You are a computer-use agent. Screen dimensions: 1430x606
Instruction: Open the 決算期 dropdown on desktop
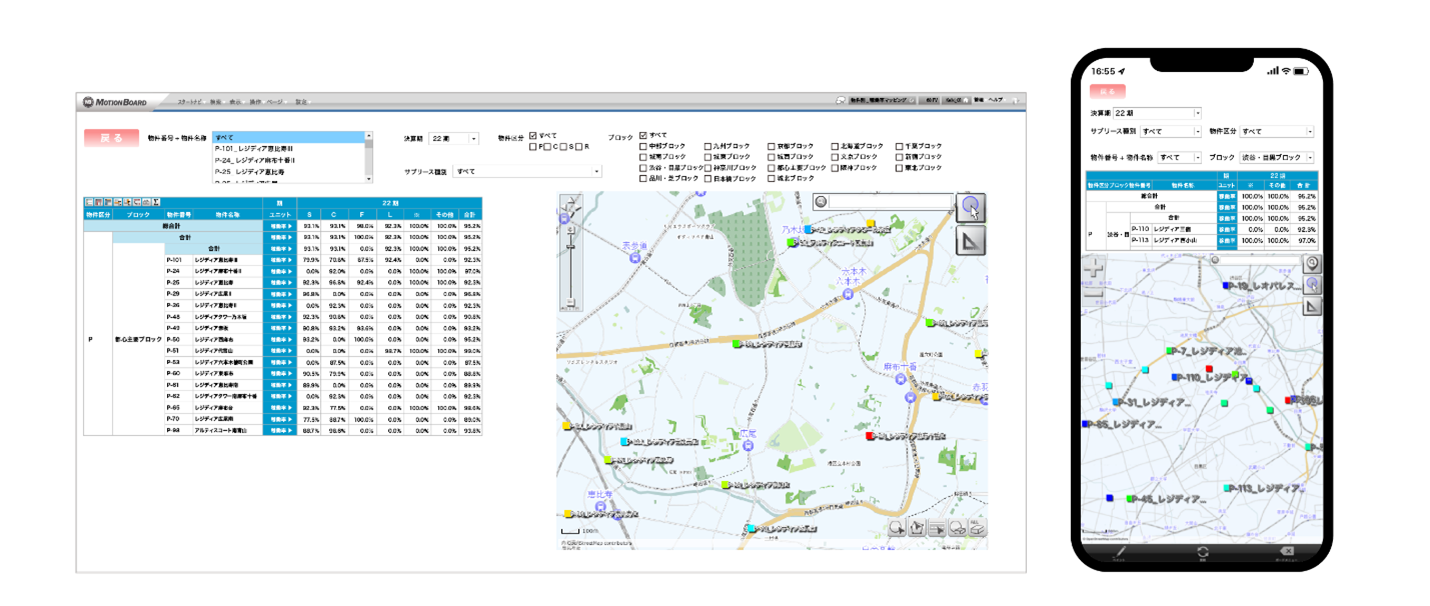[455, 138]
